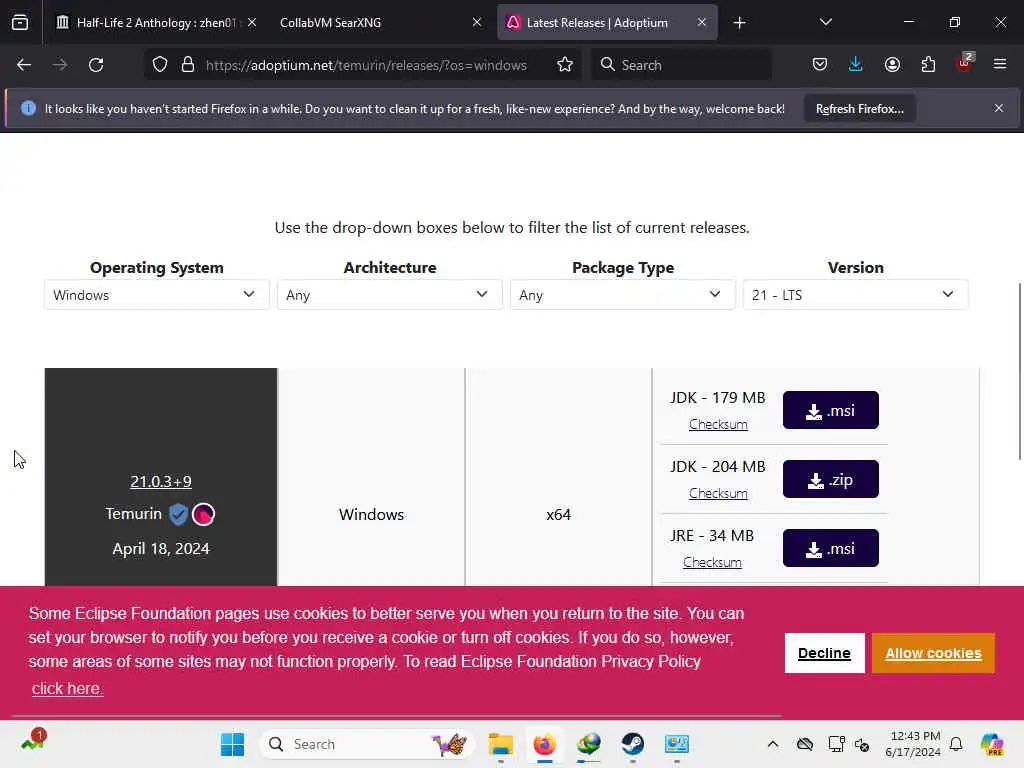1024x768 pixels.
Task: Open a new tab
Action: (739, 23)
